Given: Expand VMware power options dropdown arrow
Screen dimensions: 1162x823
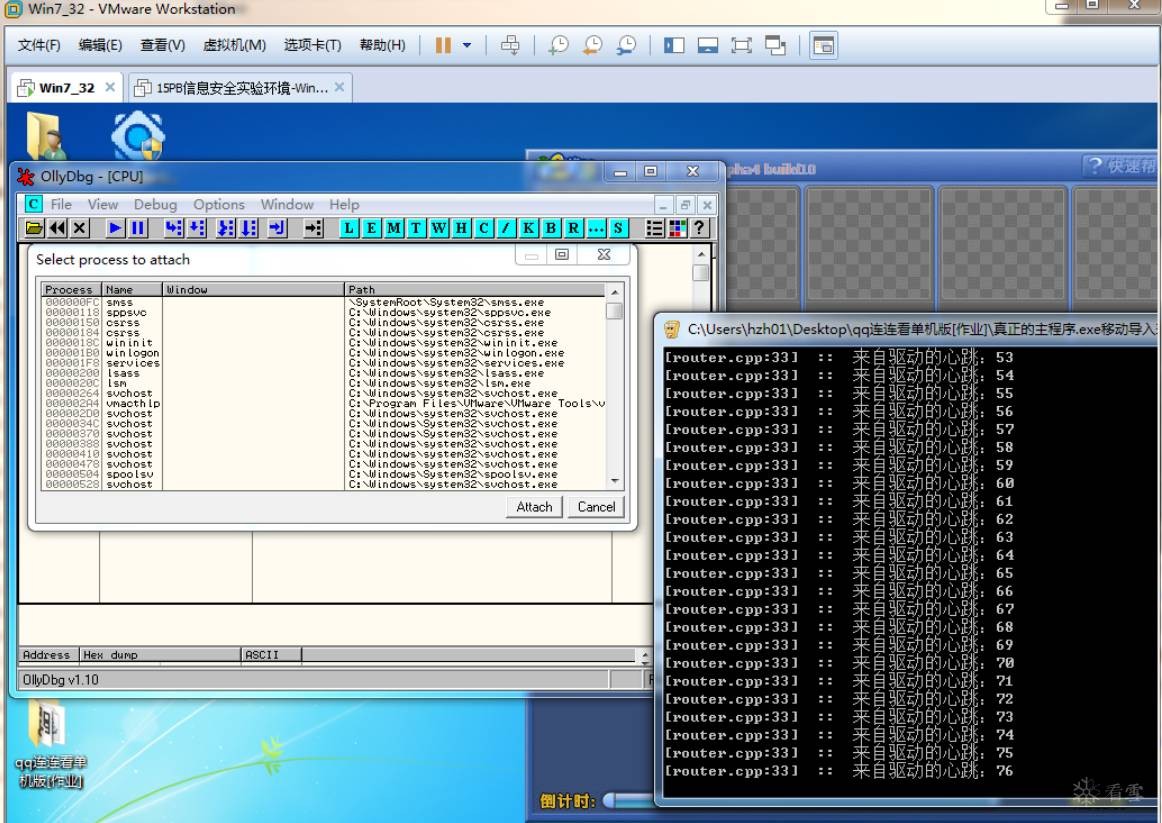Looking at the screenshot, I should pyautogui.click(x=467, y=45).
